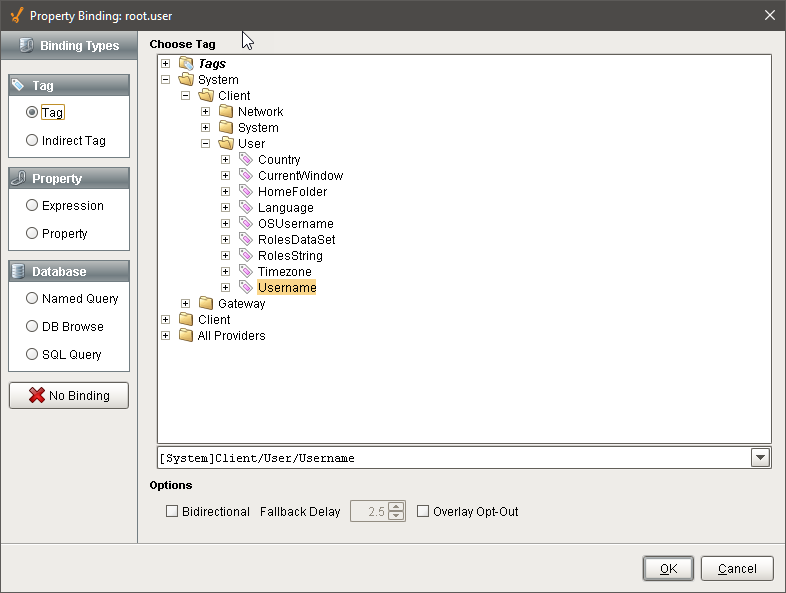
Task: Expand the Gateway folder node
Action: click(185, 303)
